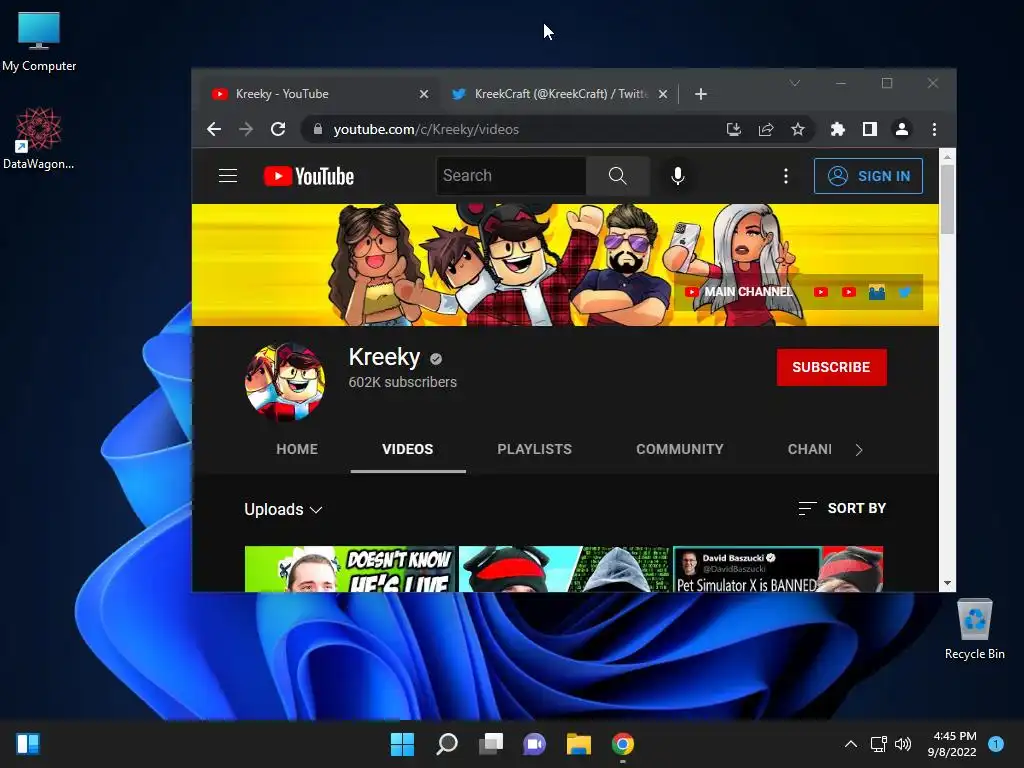Click the address bar URL youtube.com/c/Kreeky/videos
This screenshot has height=768, width=1024.
coord(426,129)
